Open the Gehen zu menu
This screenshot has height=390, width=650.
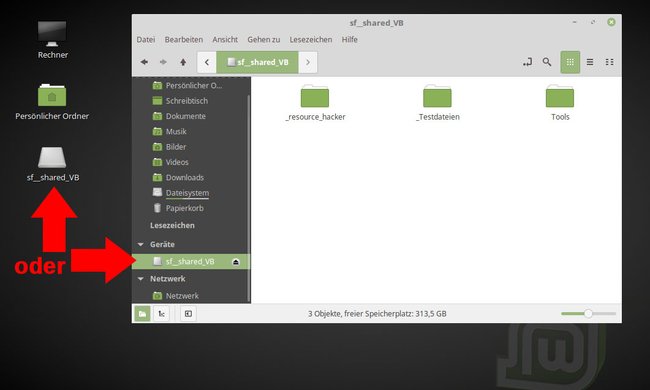pos(264,40)
